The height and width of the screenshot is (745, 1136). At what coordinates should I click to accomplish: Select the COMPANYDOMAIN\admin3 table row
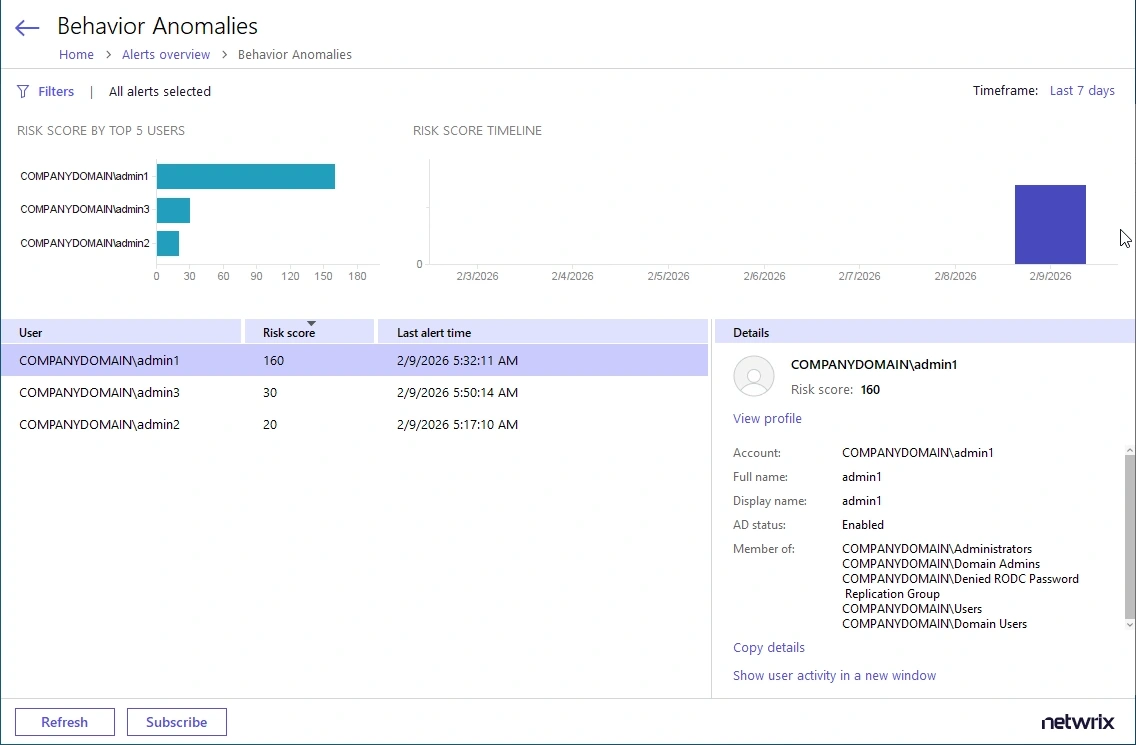pyautogui.click(x=354, y=393)
